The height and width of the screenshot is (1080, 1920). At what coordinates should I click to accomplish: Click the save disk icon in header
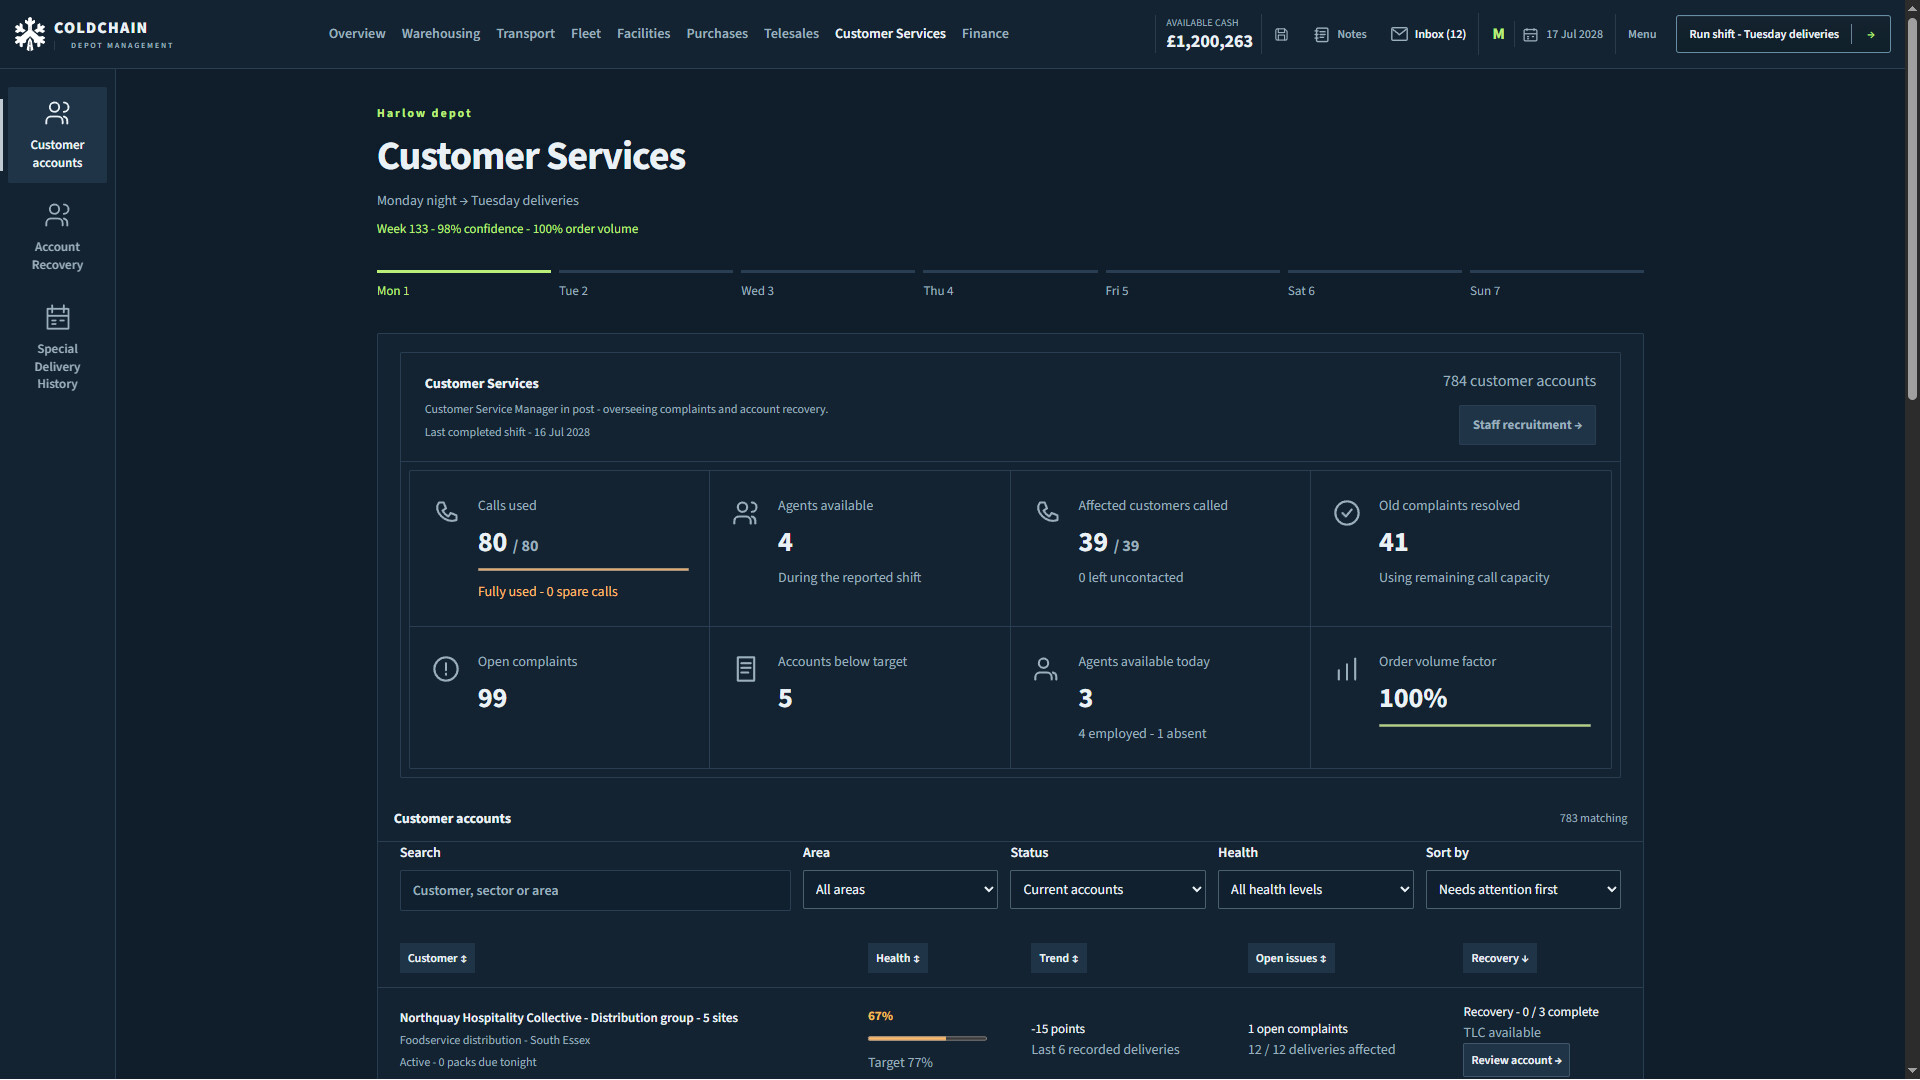pyautogui.click(x=1281, y=34)
